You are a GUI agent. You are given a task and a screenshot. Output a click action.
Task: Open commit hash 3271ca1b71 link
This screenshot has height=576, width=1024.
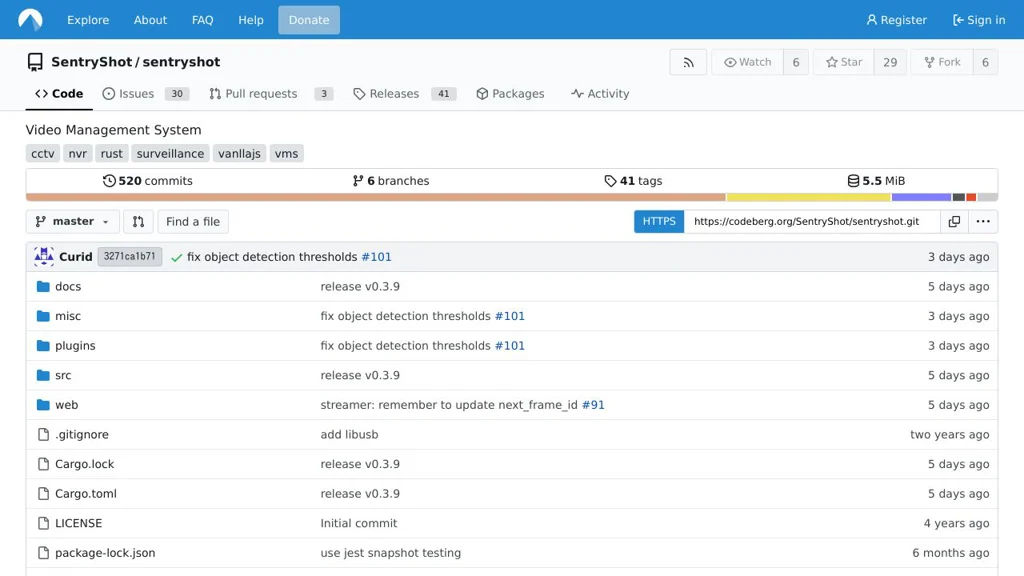point(130,257)
